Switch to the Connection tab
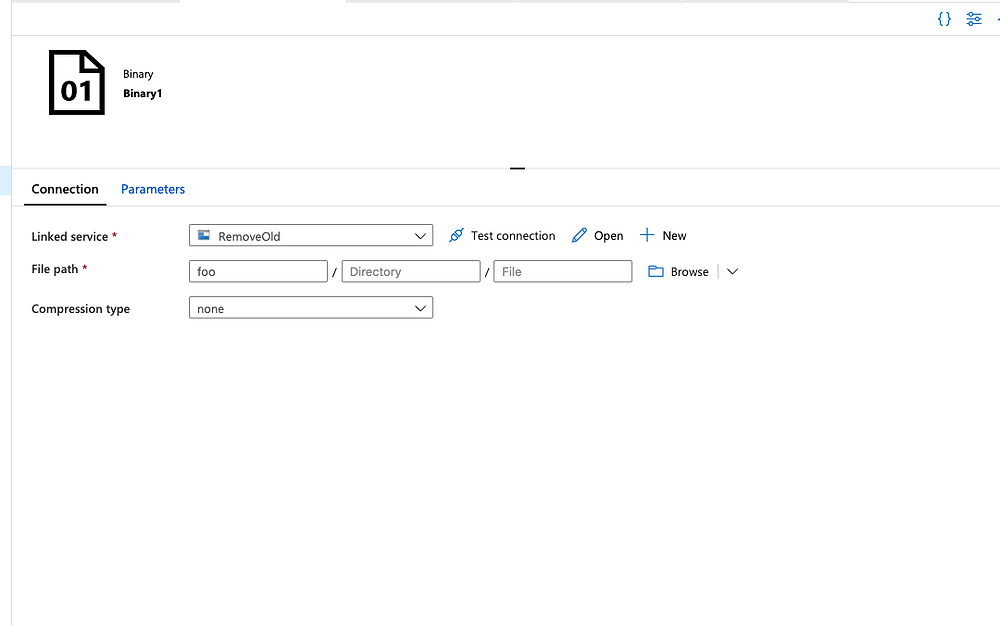The image size is (1000, 625). click(x=65, y=189)
